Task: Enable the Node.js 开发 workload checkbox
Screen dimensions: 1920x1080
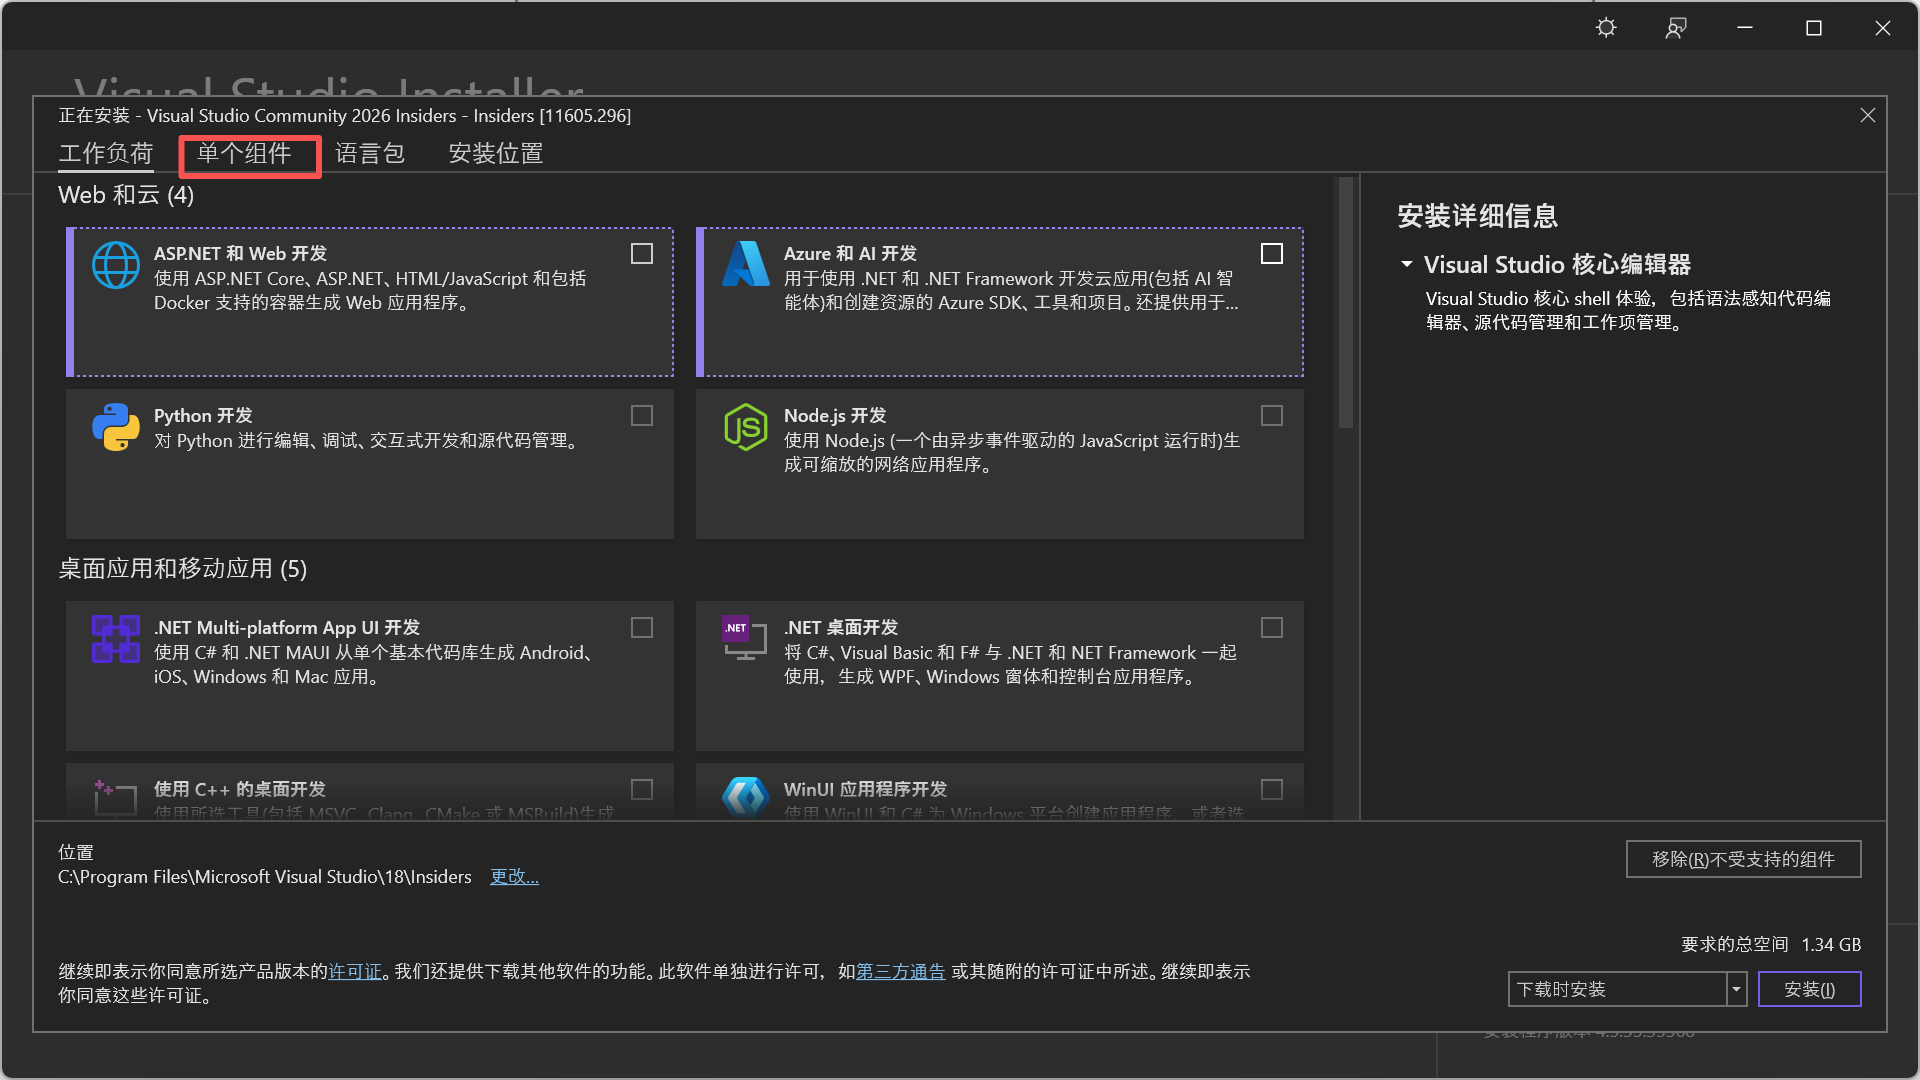Action: (1272, 416)
